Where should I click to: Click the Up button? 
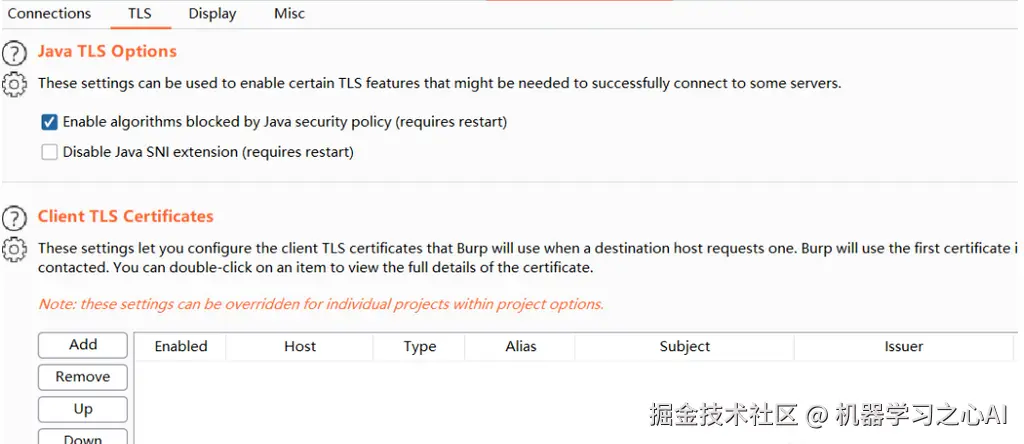[83, 409]
